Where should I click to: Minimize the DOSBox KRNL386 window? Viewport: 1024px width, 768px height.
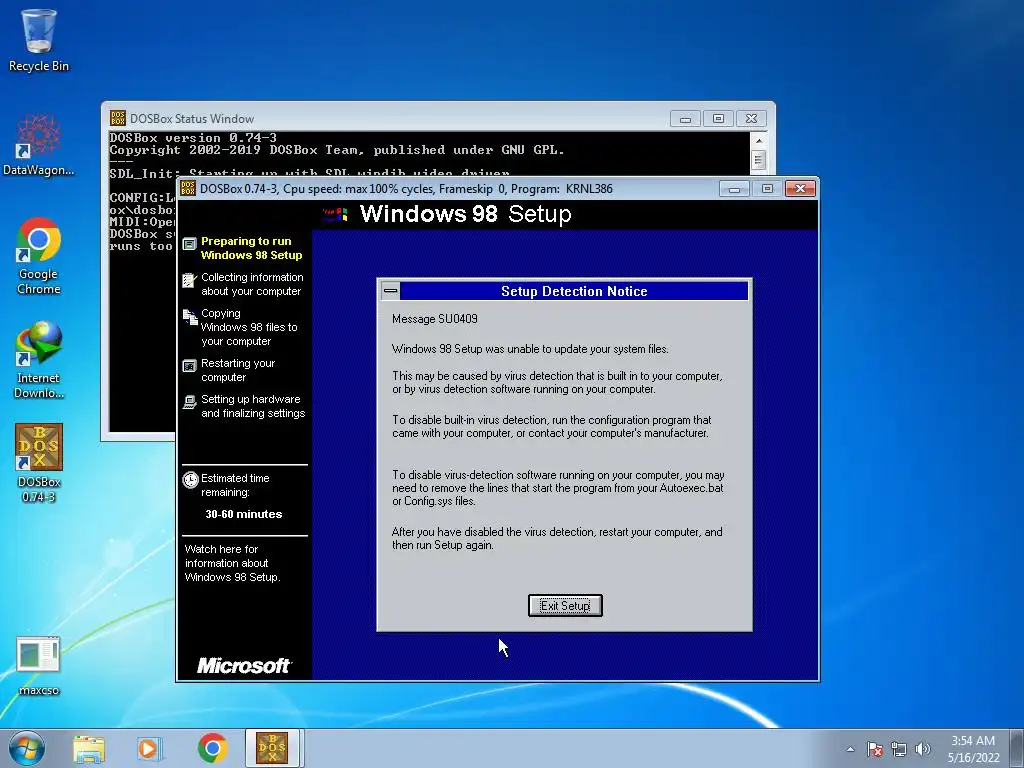tap(734, 189)
